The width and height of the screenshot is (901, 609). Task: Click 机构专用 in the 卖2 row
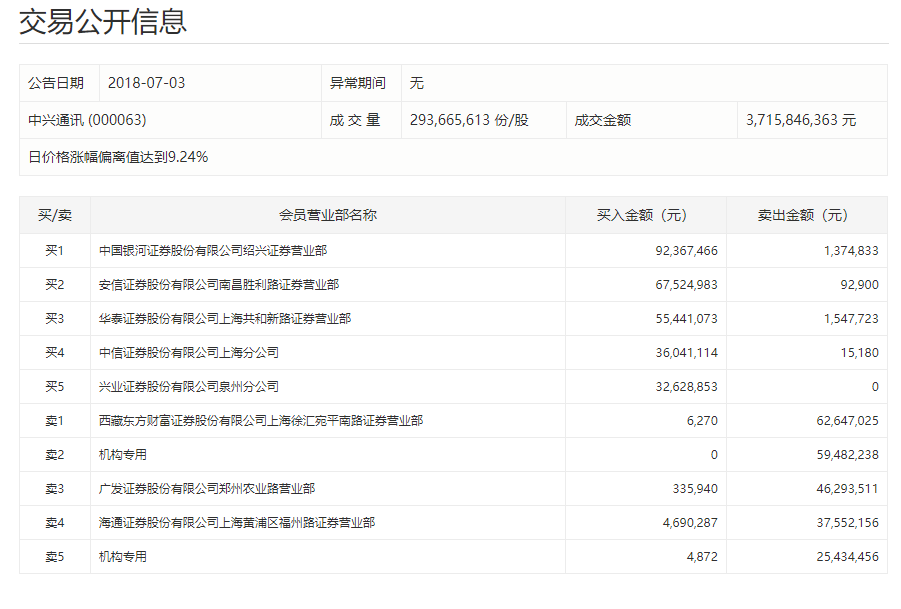tap(123, 455)
